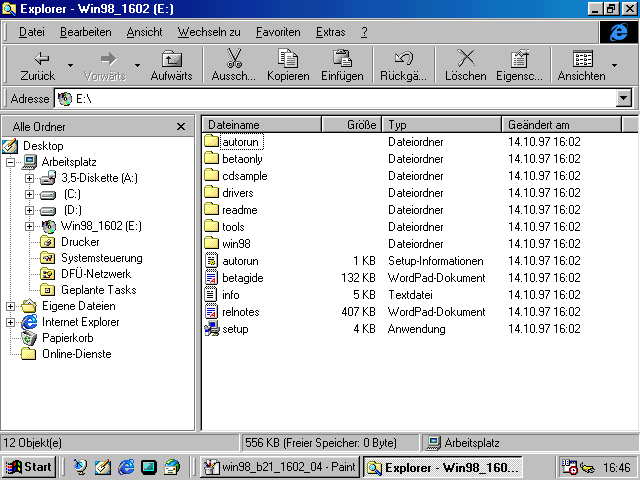Expand the Adresse bar dropdown list

624,98
